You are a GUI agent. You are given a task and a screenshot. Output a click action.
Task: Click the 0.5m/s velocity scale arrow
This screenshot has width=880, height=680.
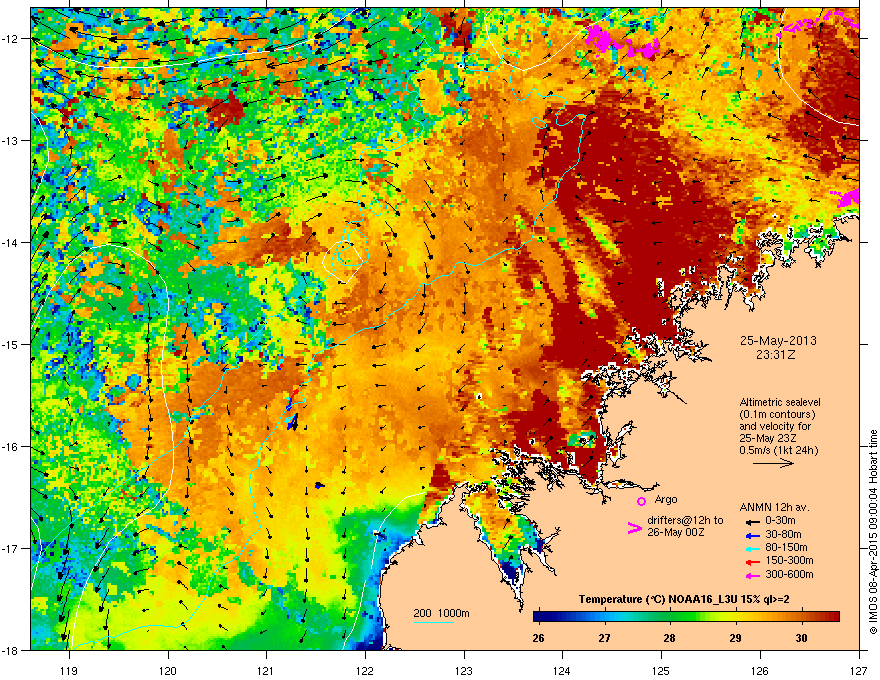(773, 463)
